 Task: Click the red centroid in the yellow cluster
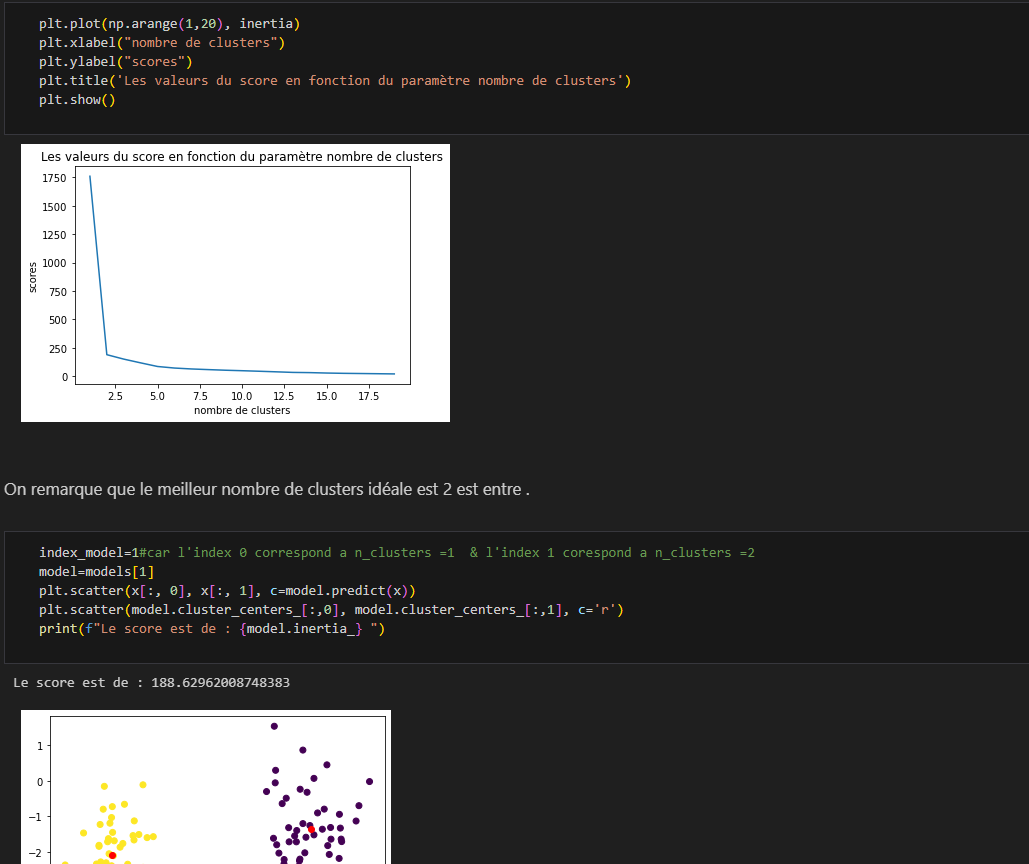coord(112,855)
